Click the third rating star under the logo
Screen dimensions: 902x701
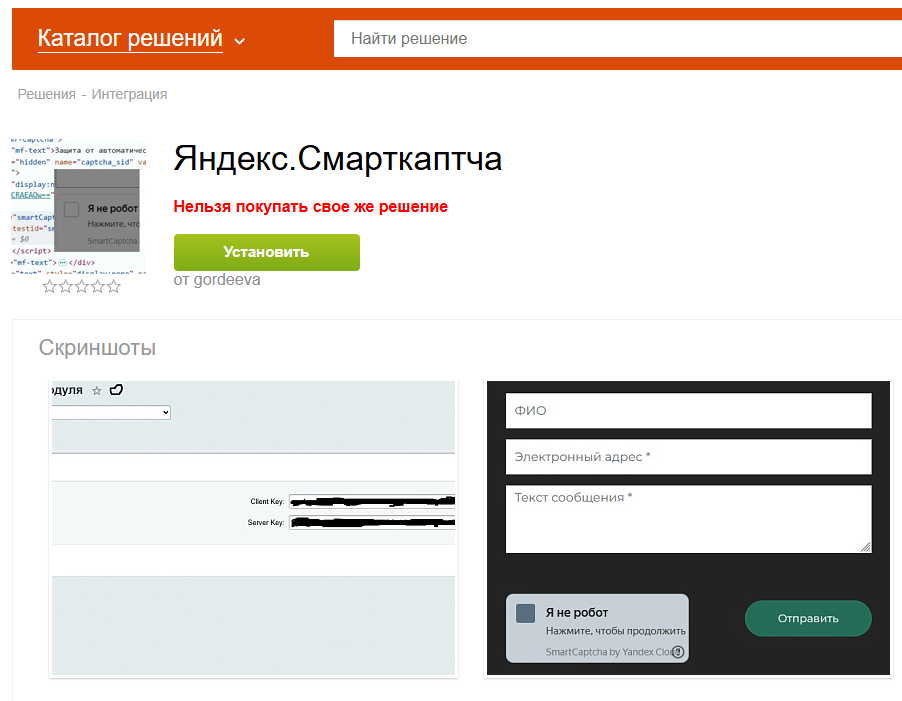click(82, 286)
